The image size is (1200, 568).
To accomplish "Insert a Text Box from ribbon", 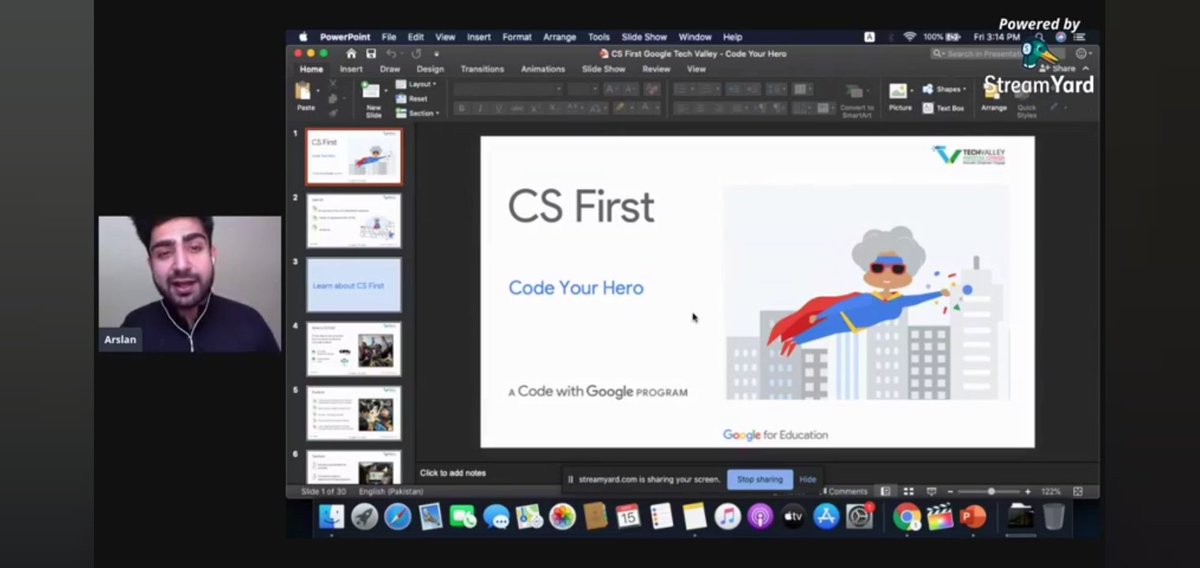I will click(944, 108).
